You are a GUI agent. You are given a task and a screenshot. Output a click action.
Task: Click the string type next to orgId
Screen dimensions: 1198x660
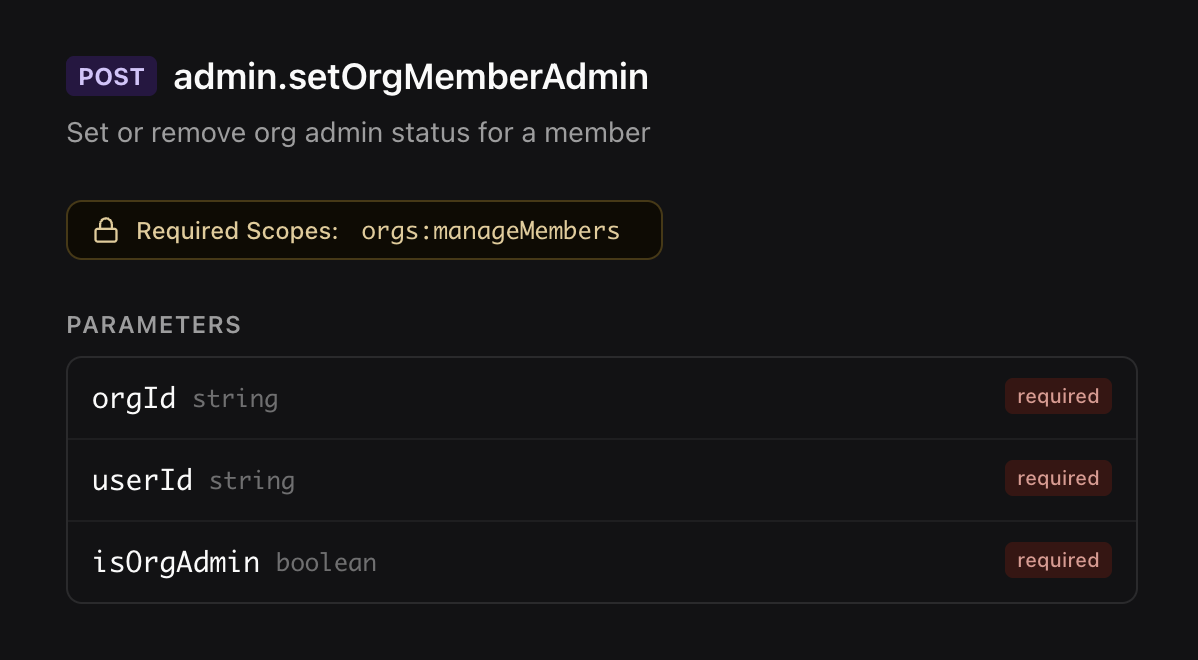click(x=235, y=399)
